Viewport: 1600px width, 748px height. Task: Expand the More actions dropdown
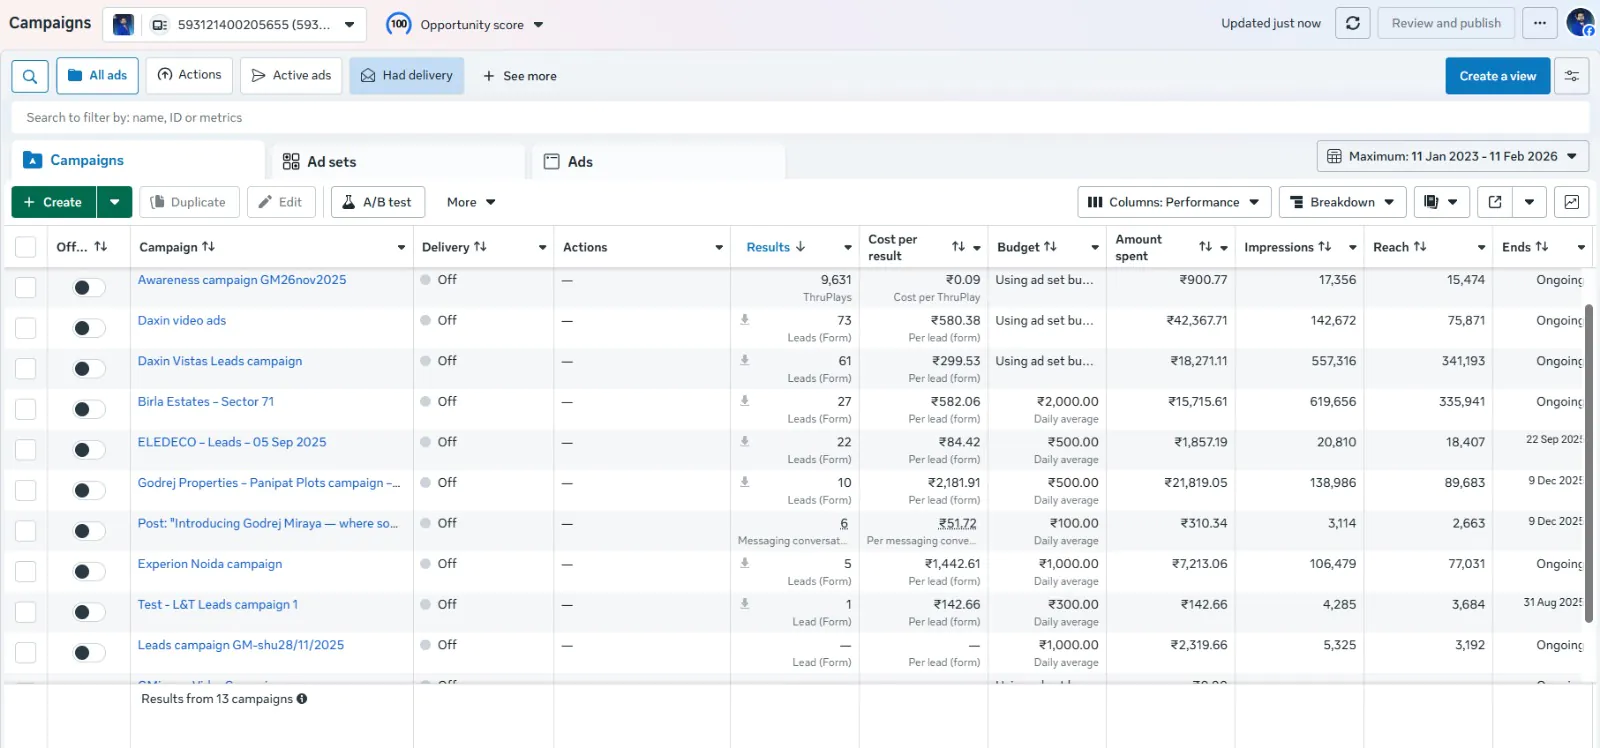(471, 202)
